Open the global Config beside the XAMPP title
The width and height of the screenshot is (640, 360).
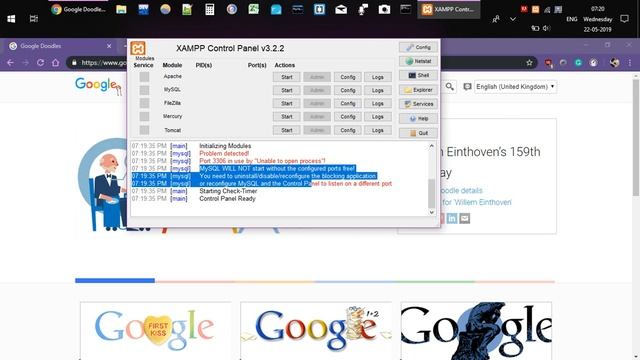(x=418, y=47)
